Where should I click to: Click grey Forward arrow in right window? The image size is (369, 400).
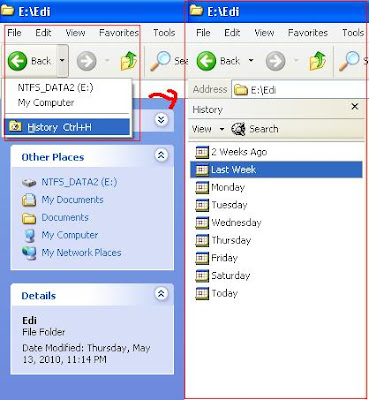275,61
